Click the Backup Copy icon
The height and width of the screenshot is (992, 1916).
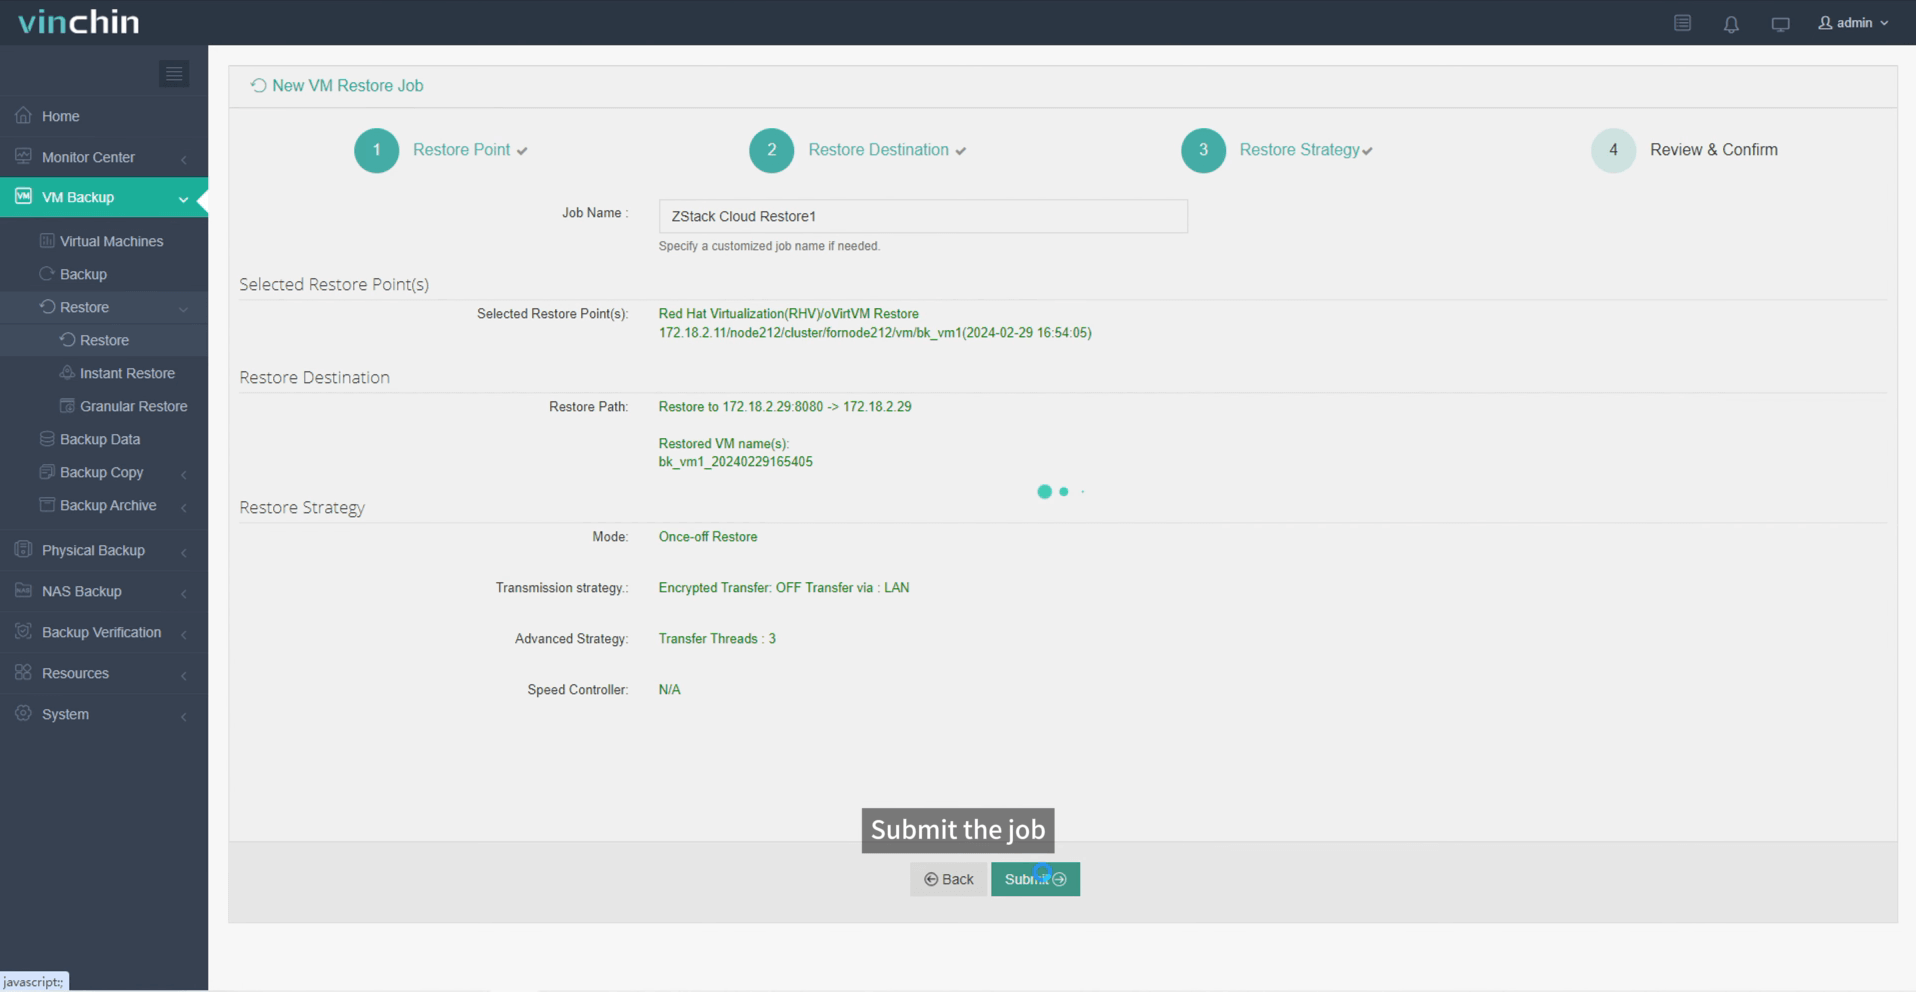coord(47,472)
